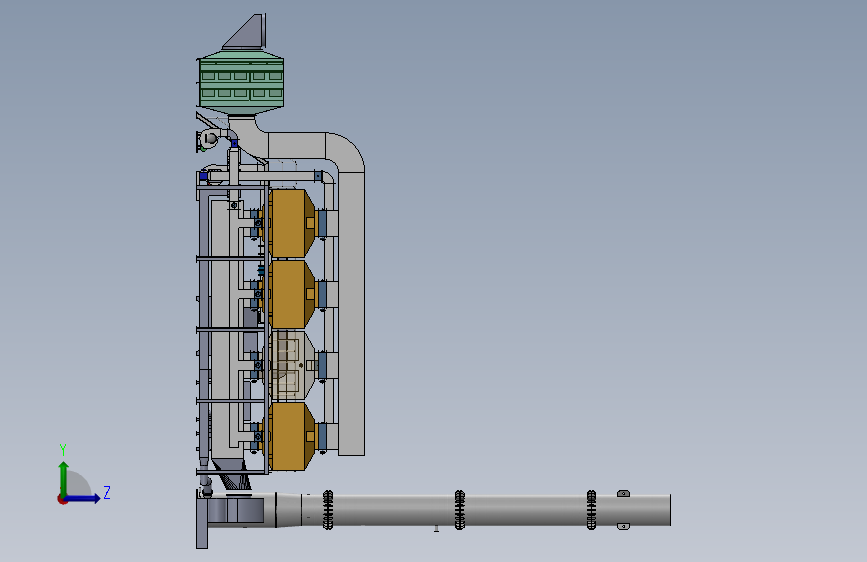Select the second yellow hopper from the top

pyautogui.click(x=291, y=294)
